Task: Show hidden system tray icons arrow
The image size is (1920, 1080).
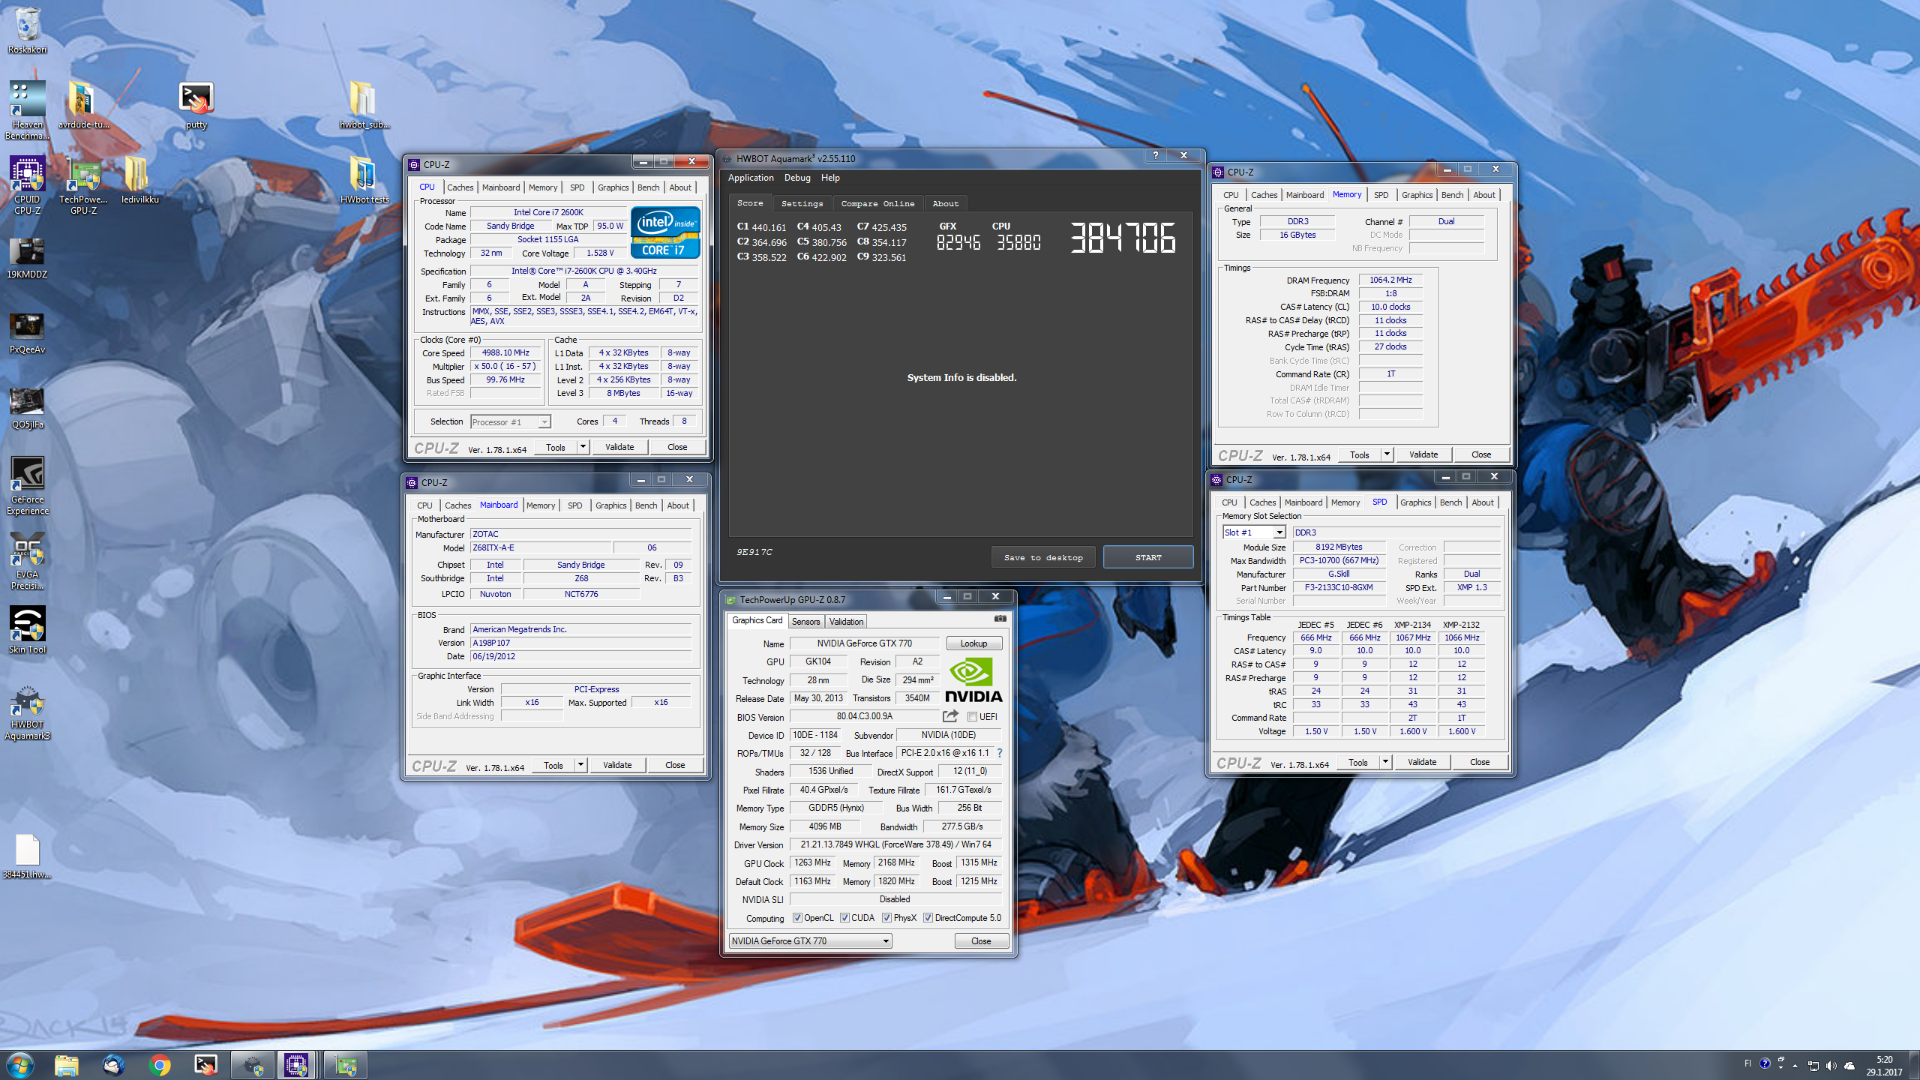Action: (x=1795, y=1065)
